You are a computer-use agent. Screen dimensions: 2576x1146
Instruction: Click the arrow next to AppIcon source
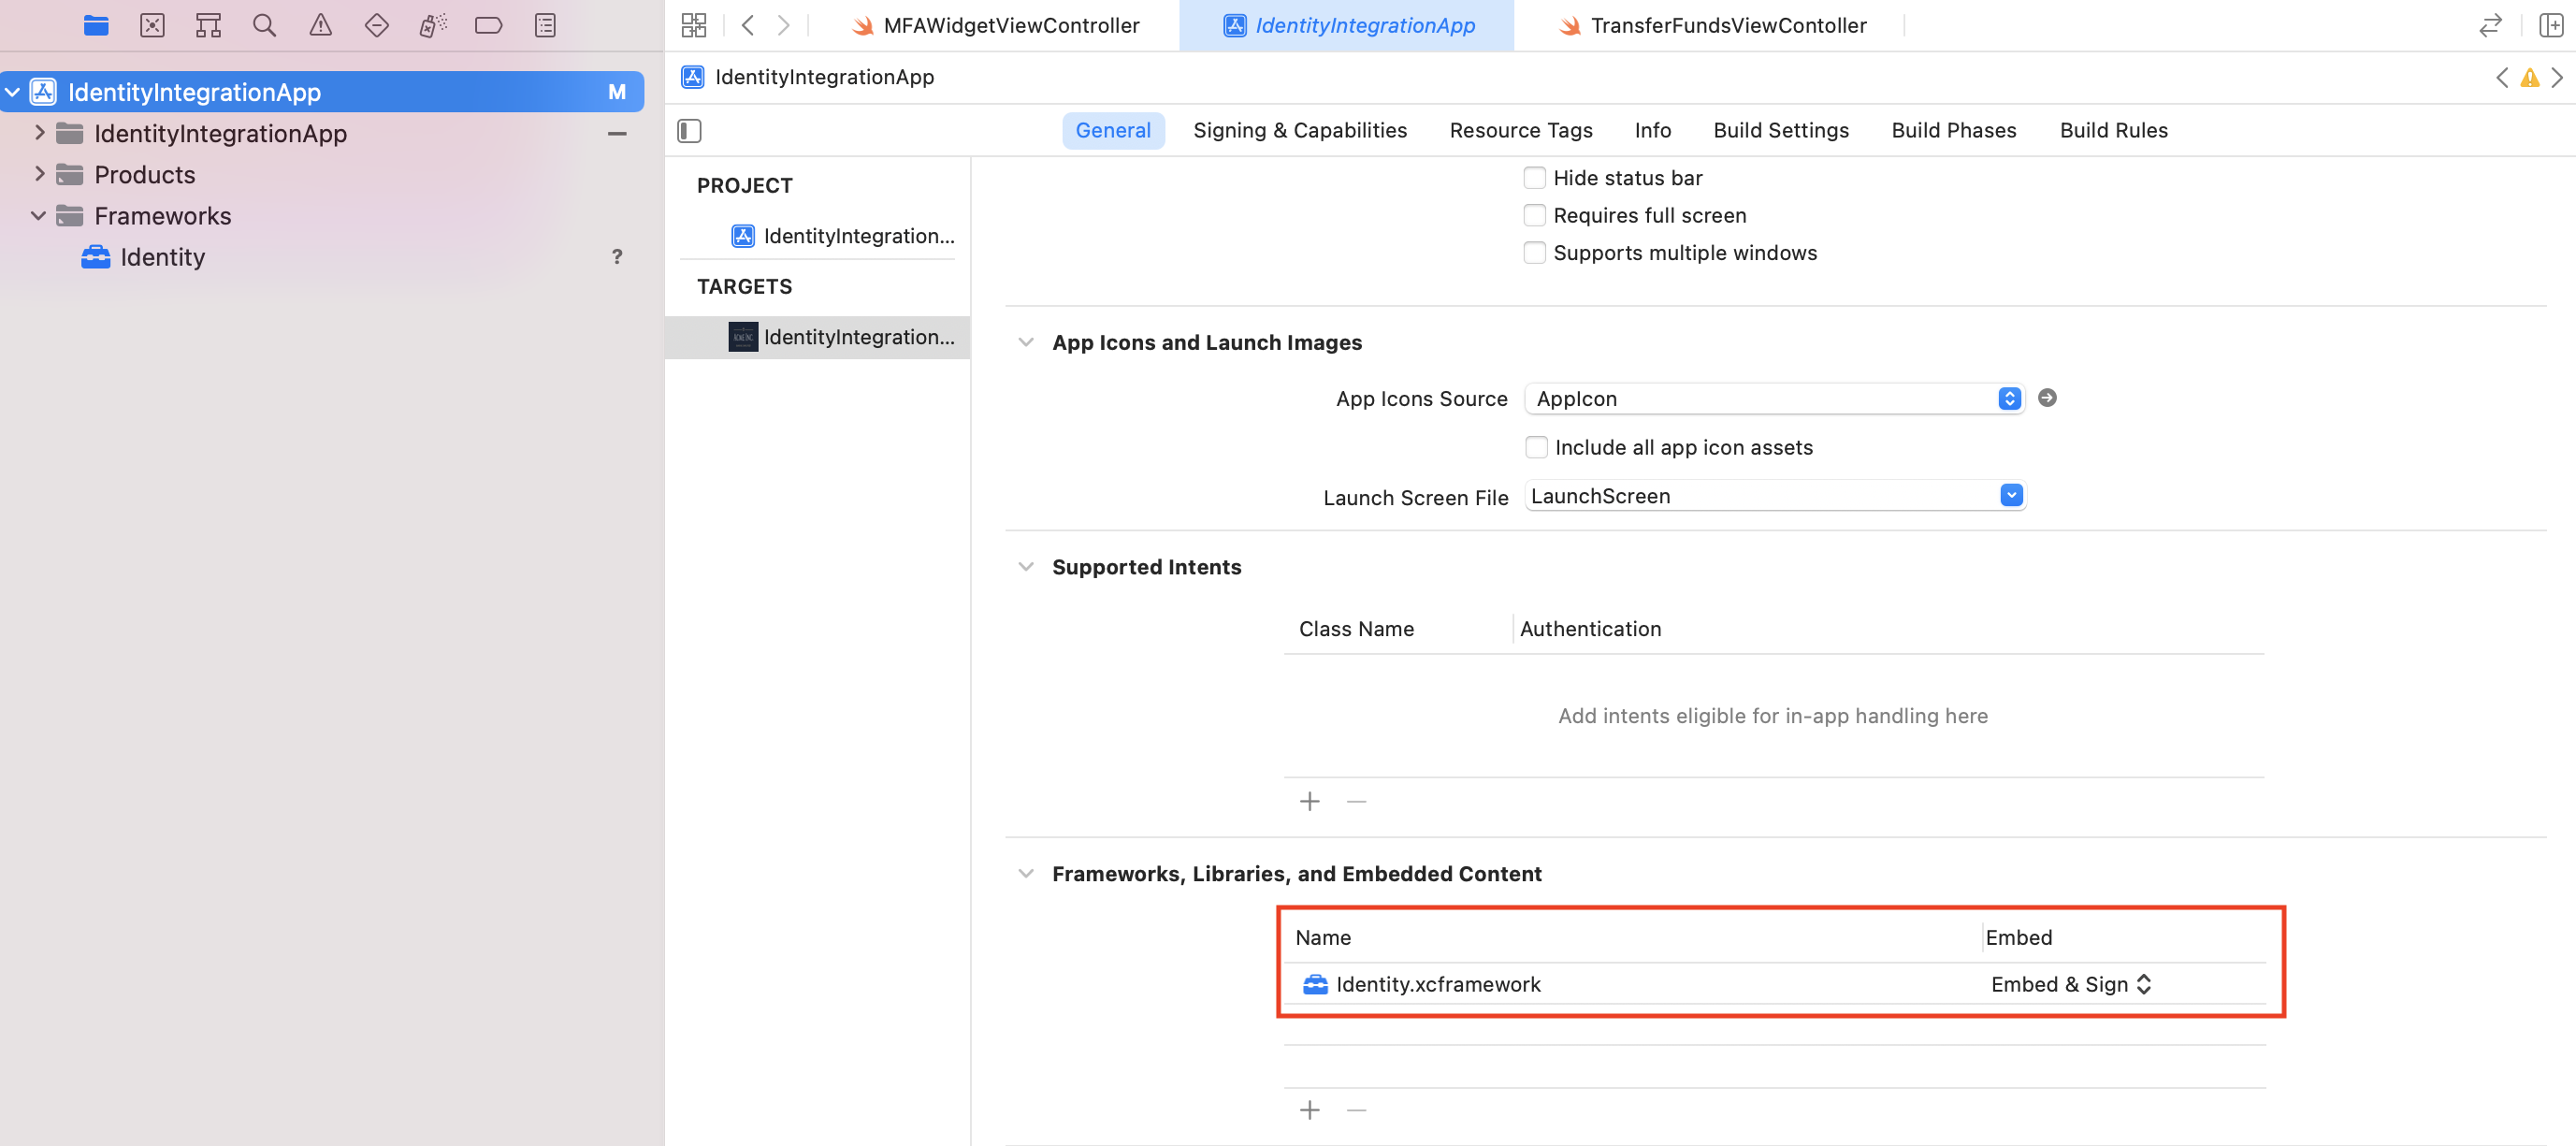click(2047, 398)
